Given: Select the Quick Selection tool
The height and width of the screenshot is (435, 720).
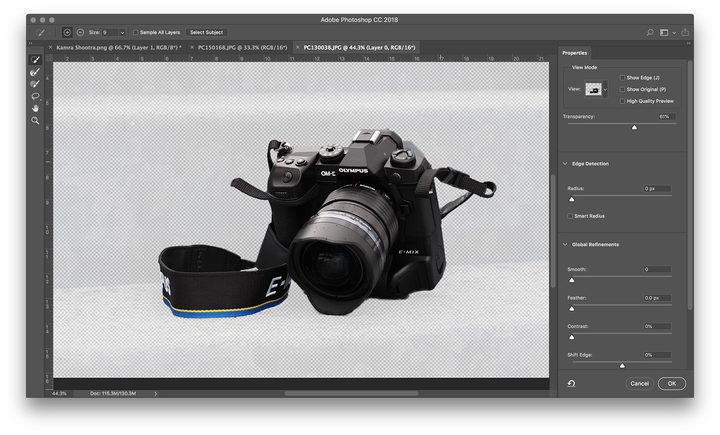Looking at the screenshot, I should coord(35,60).
